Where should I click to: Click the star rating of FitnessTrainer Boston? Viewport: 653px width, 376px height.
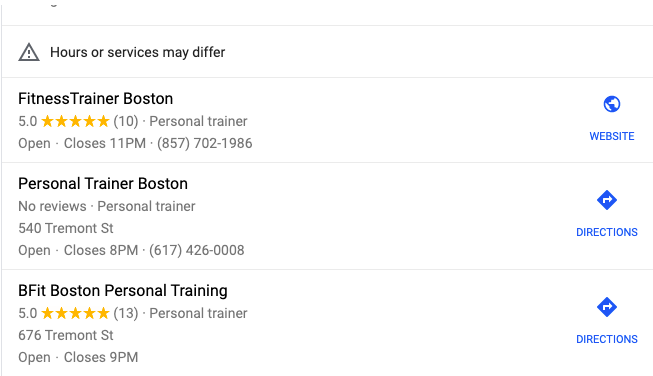point(75,121)
